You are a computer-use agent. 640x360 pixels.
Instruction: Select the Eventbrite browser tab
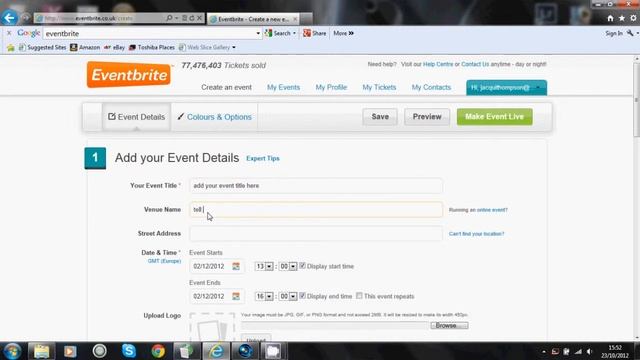[x=253, y=19]
